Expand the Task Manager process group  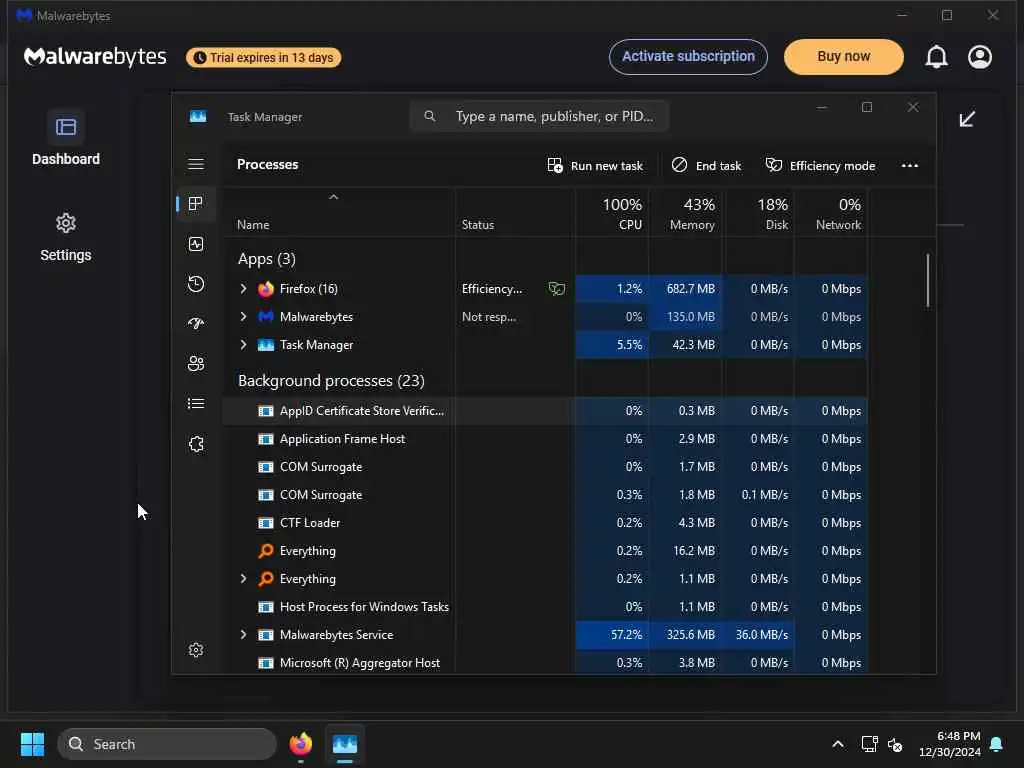coord(244,345)
